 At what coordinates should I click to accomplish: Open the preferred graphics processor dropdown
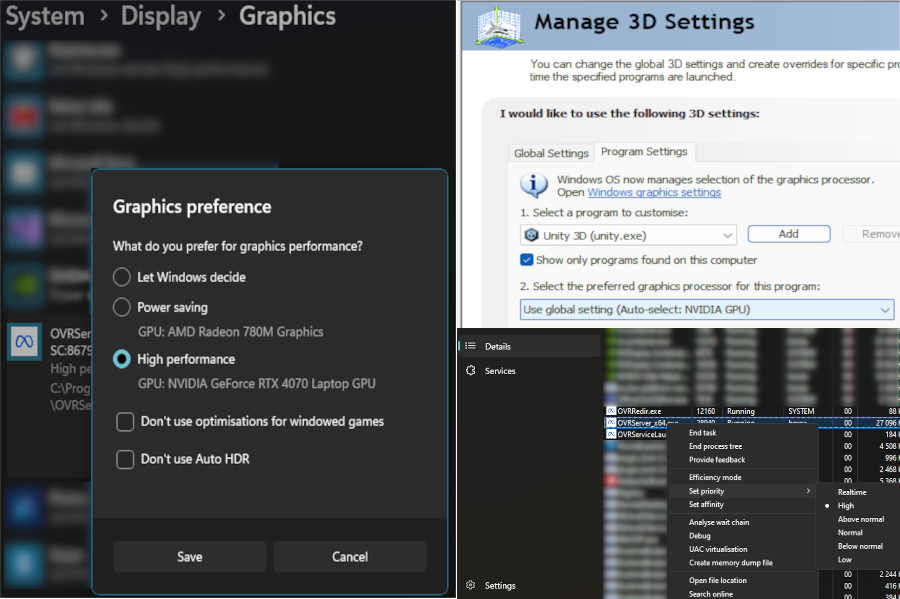click(707, 310)
